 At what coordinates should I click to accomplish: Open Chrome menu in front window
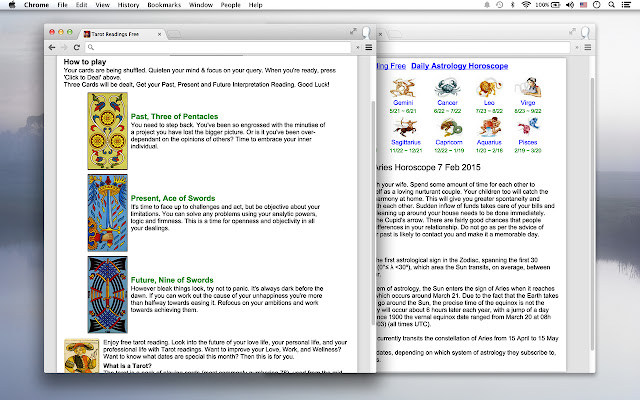tap(369, 47)
